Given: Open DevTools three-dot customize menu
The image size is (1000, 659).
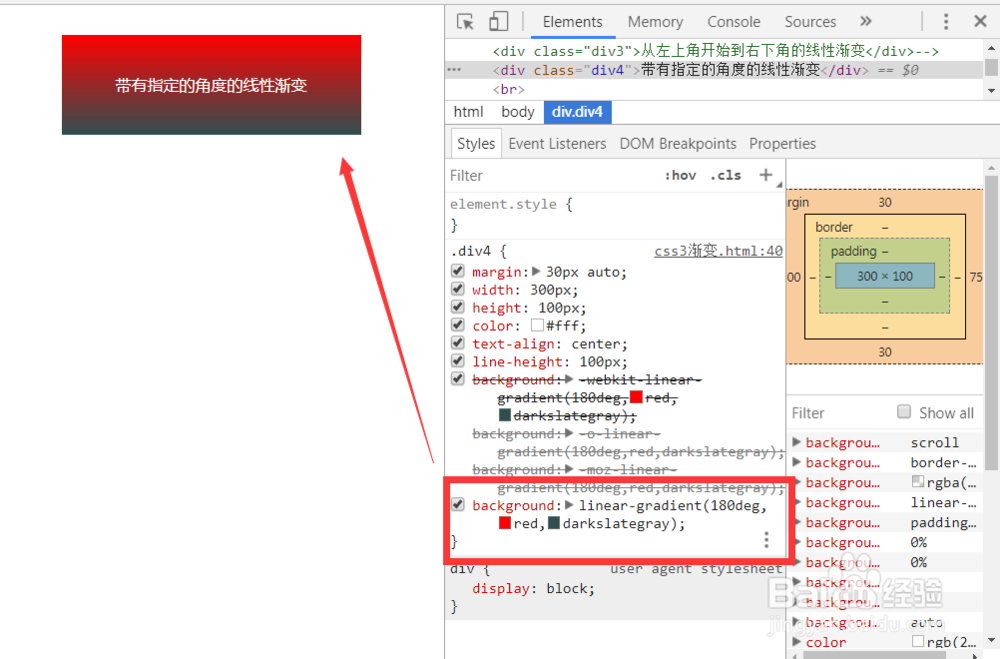Looking at the screenshot, I should [x=946, y=21].
